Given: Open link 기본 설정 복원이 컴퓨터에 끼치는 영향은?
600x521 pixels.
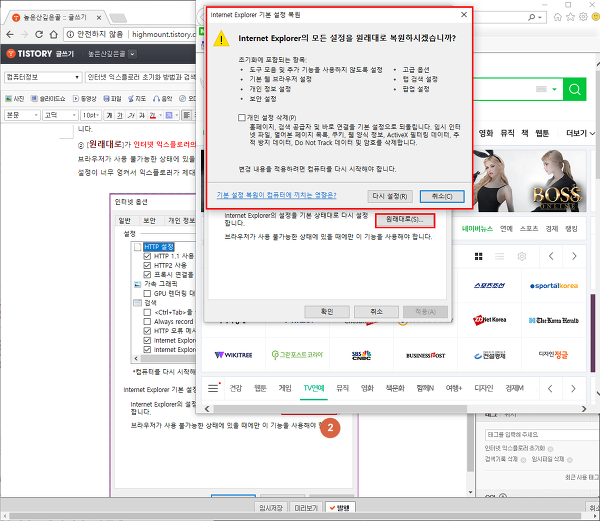Looking at the screenshot, I should click(276, 195).
